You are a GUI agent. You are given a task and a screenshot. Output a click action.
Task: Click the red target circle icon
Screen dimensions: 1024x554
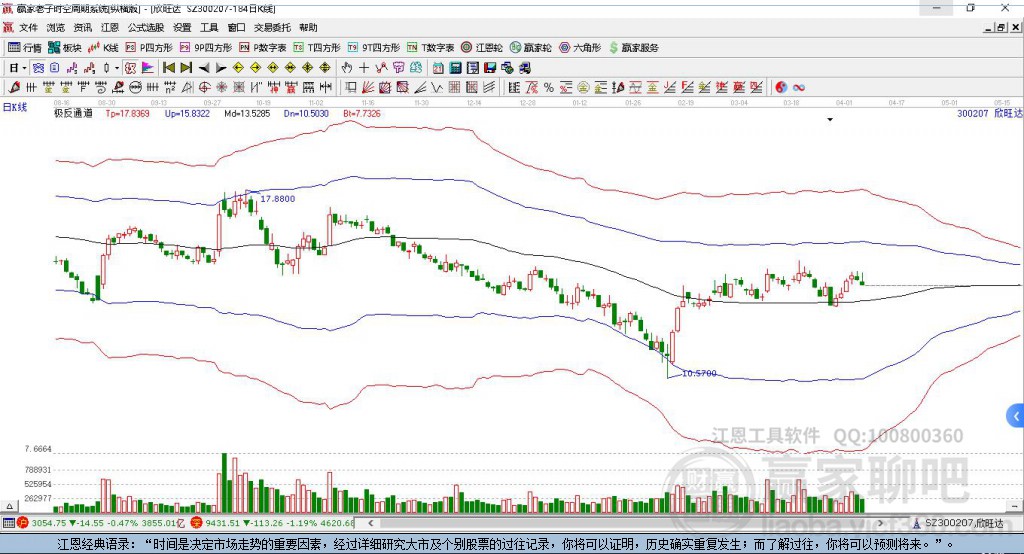click(204, 87)
